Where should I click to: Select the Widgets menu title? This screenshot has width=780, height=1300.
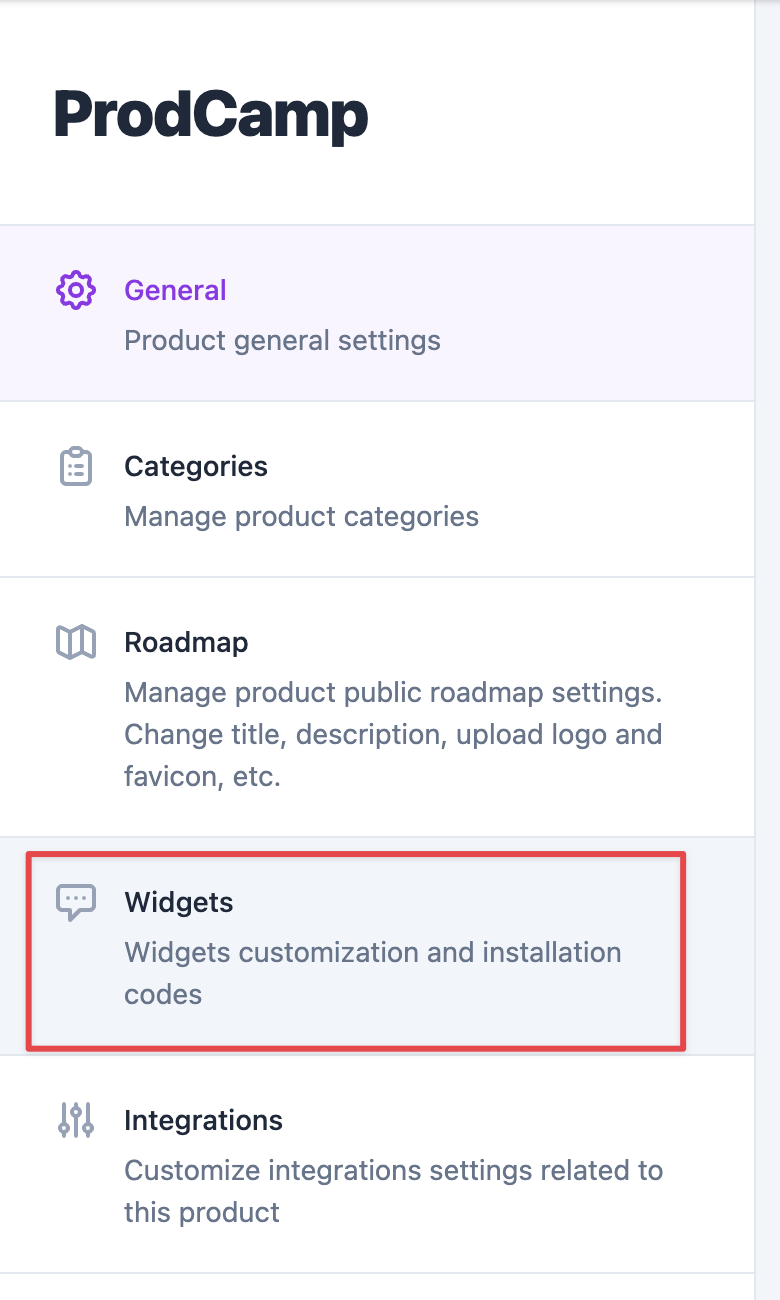tap(179, 902)
